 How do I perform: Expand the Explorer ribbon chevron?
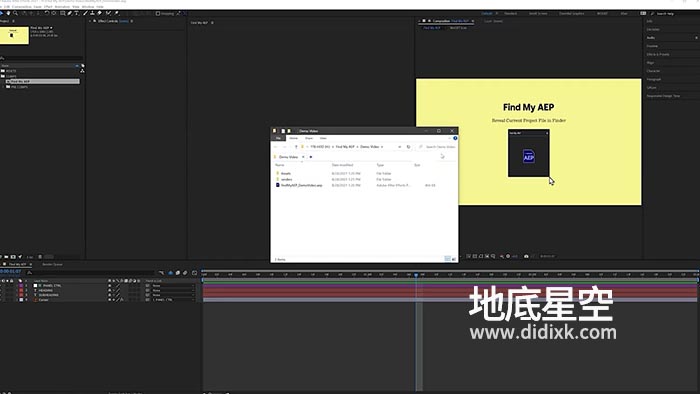449,138
